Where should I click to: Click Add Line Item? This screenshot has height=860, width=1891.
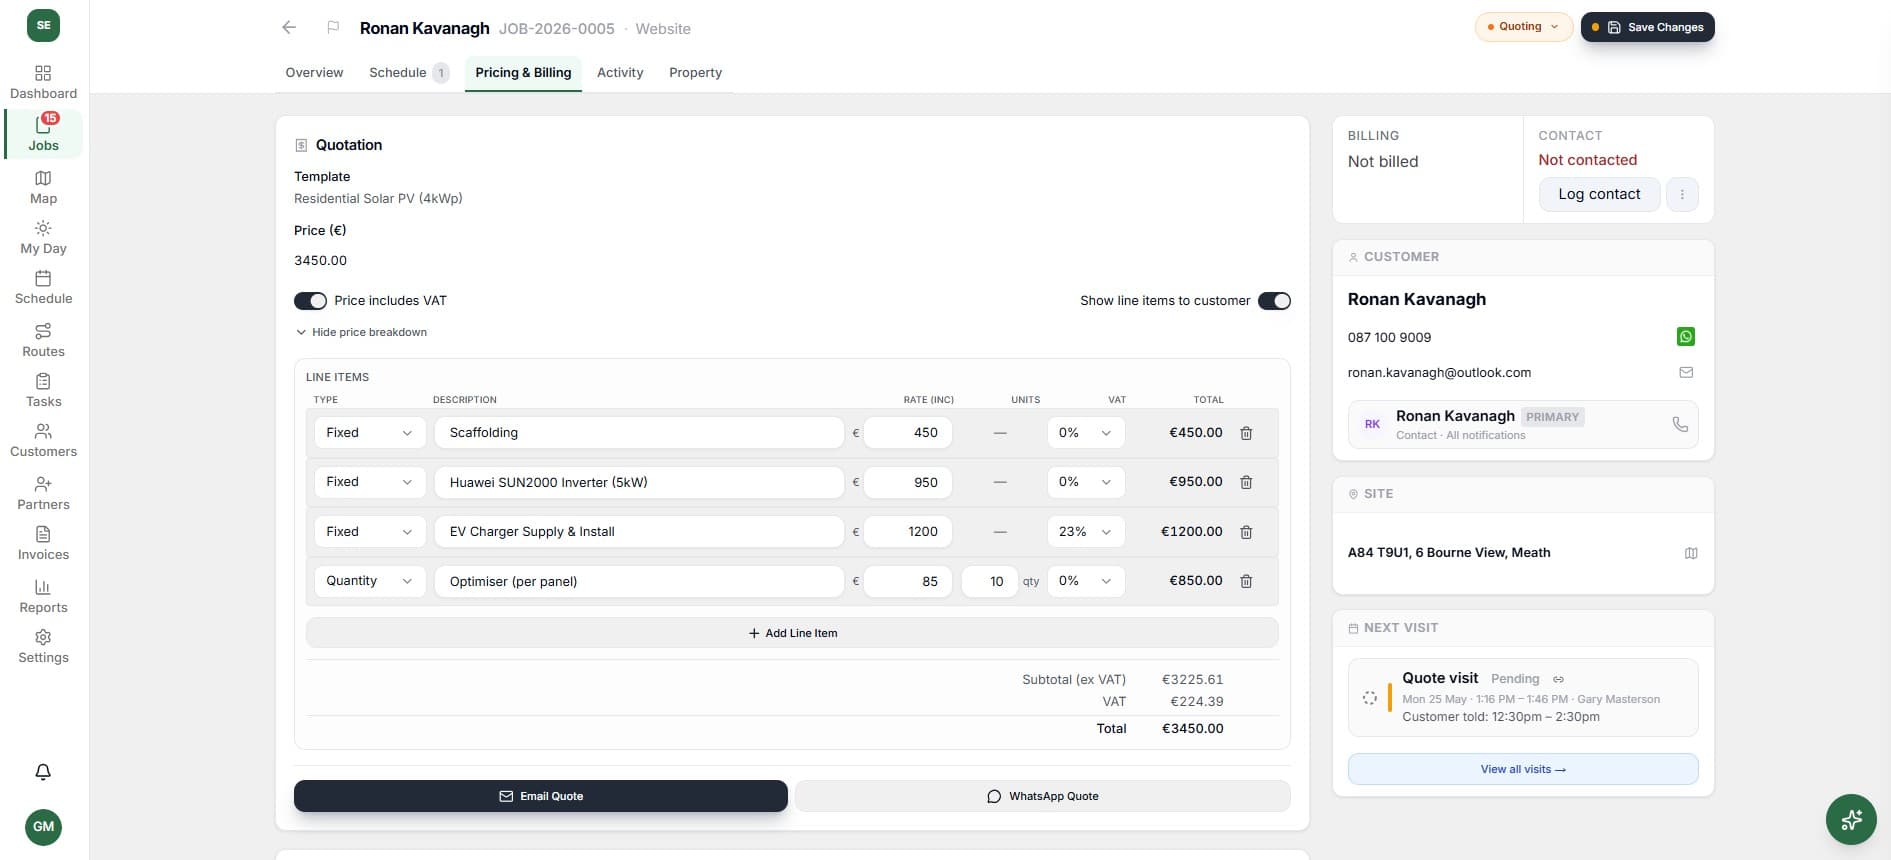tap(792, 633)
